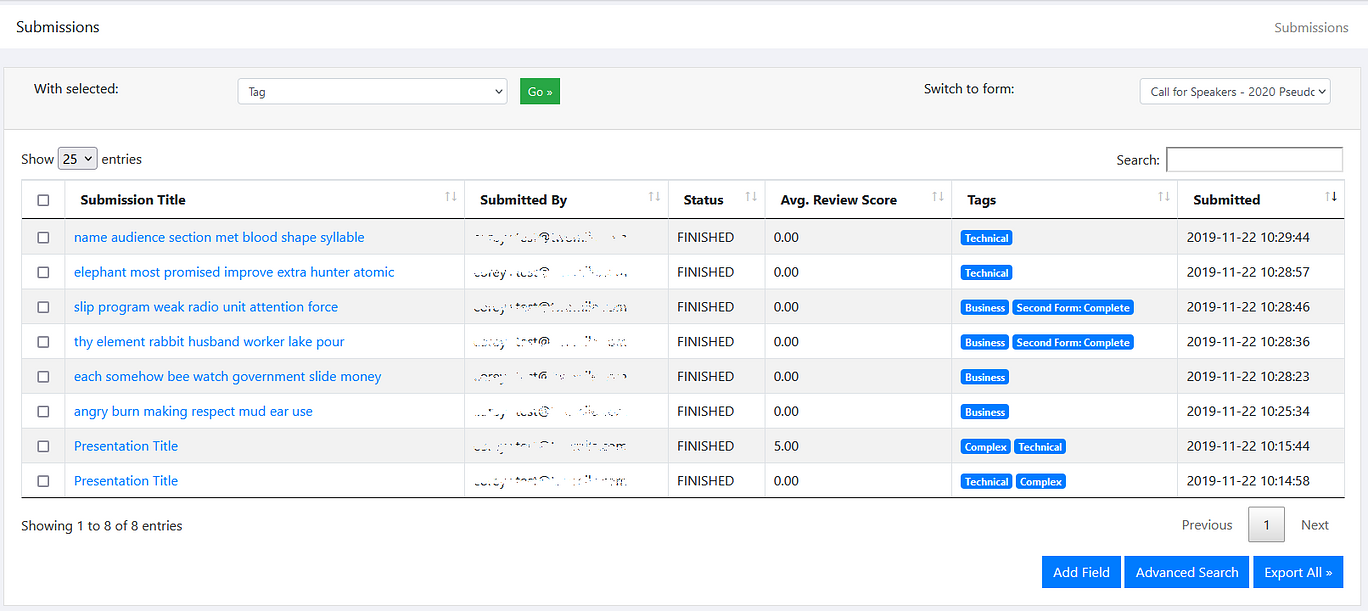This screenshot has height=611, width=1368.
Task: Check box for Presentation Title scored 5.00
Action: 43,446
